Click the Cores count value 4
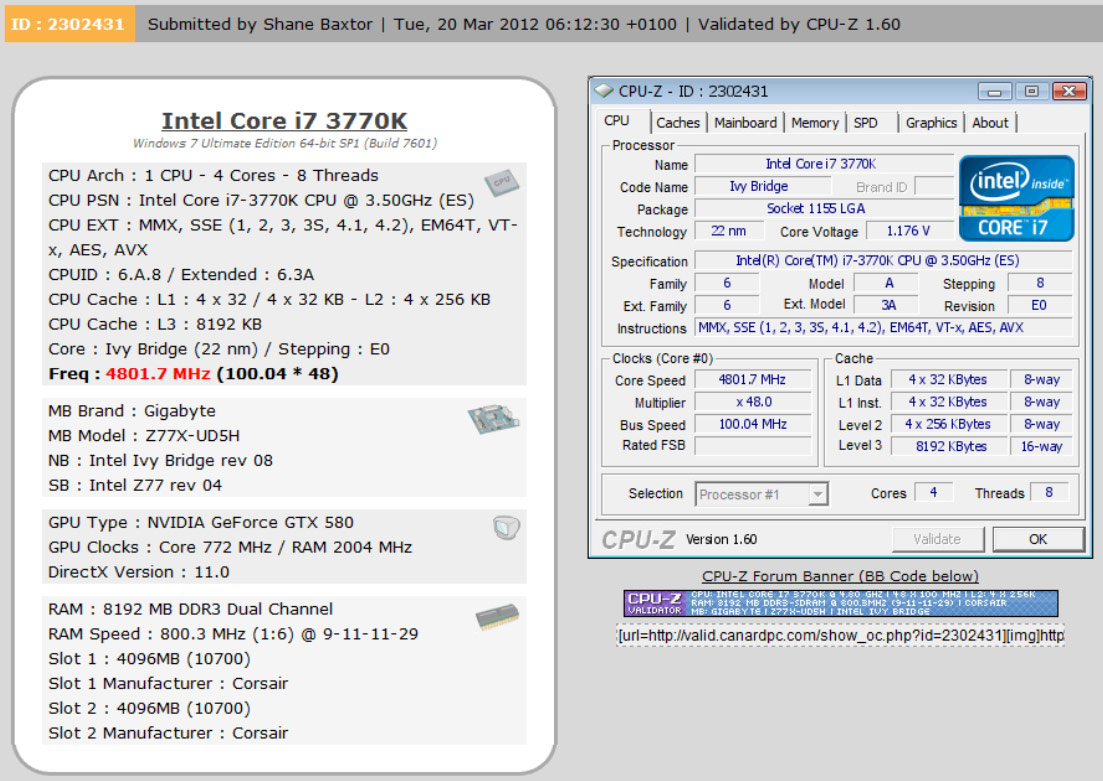The height and width of the screenshot is (781, 1103). click(933, 493)
